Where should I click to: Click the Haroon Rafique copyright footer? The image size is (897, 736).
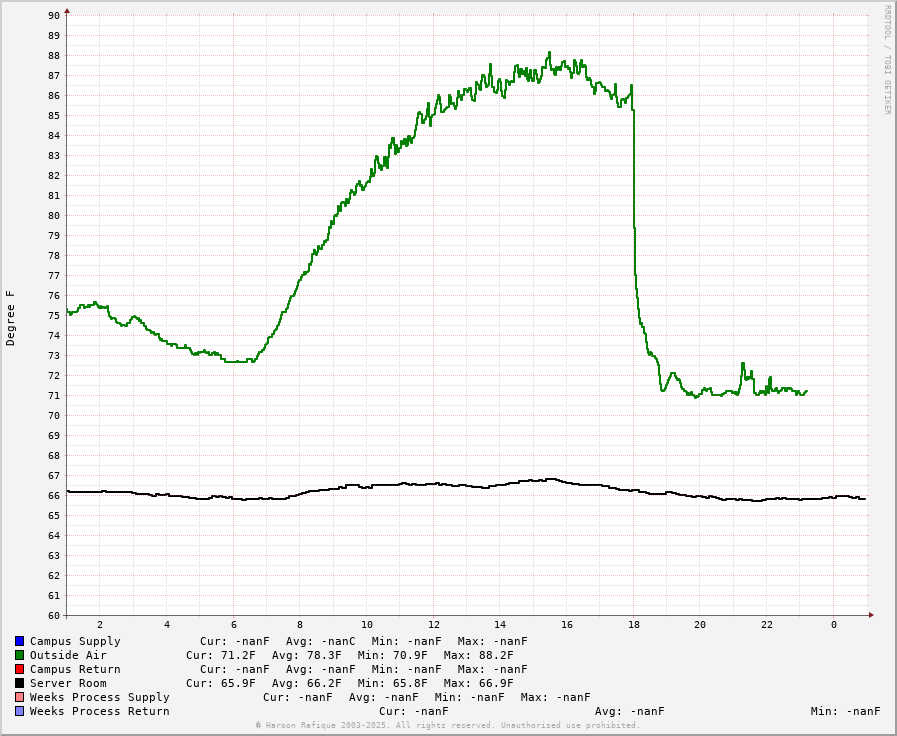448,725
